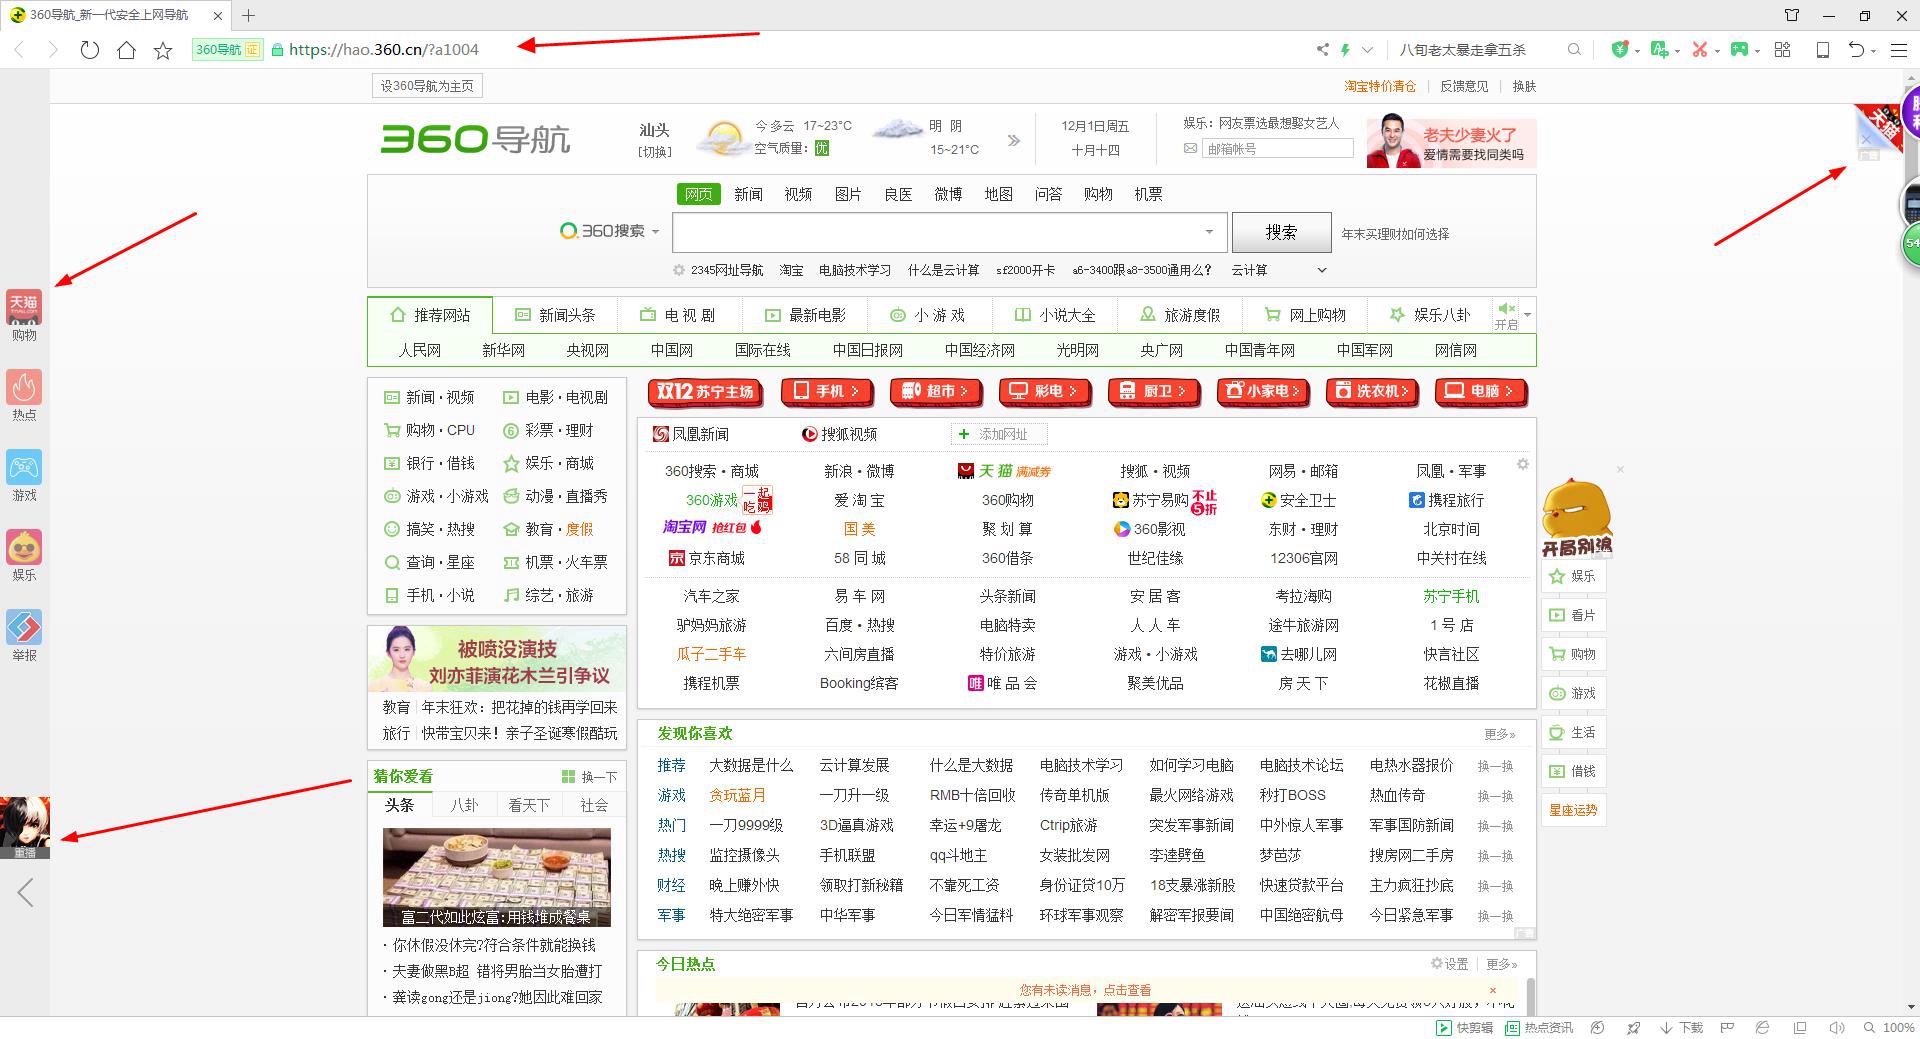This screenshot has width=1920, height=1039.
Task: Open the green gamepad games icon
Action: pos(1740,49)
